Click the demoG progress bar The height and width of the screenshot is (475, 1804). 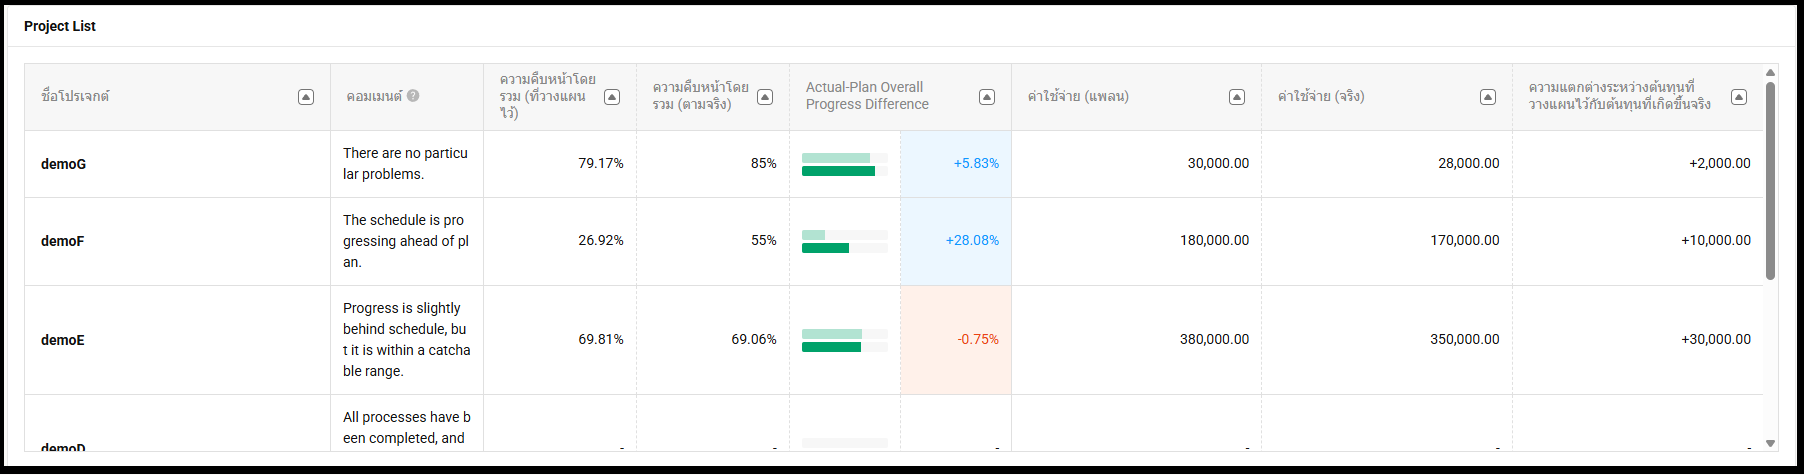click(x=844, y=164)
